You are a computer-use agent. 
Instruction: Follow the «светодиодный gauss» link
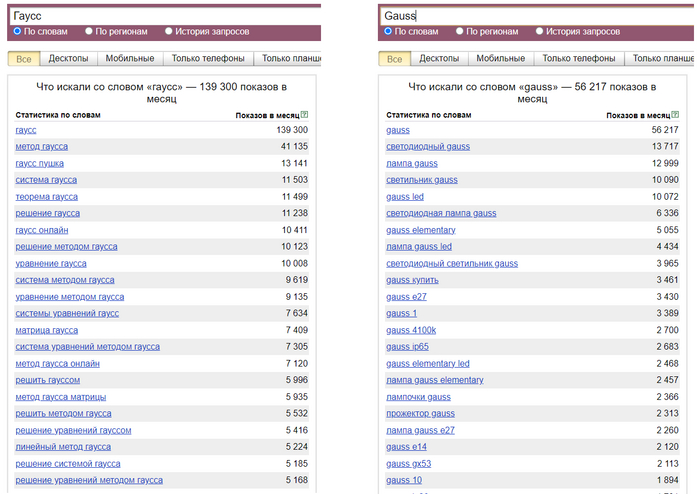tap(427, 147)
